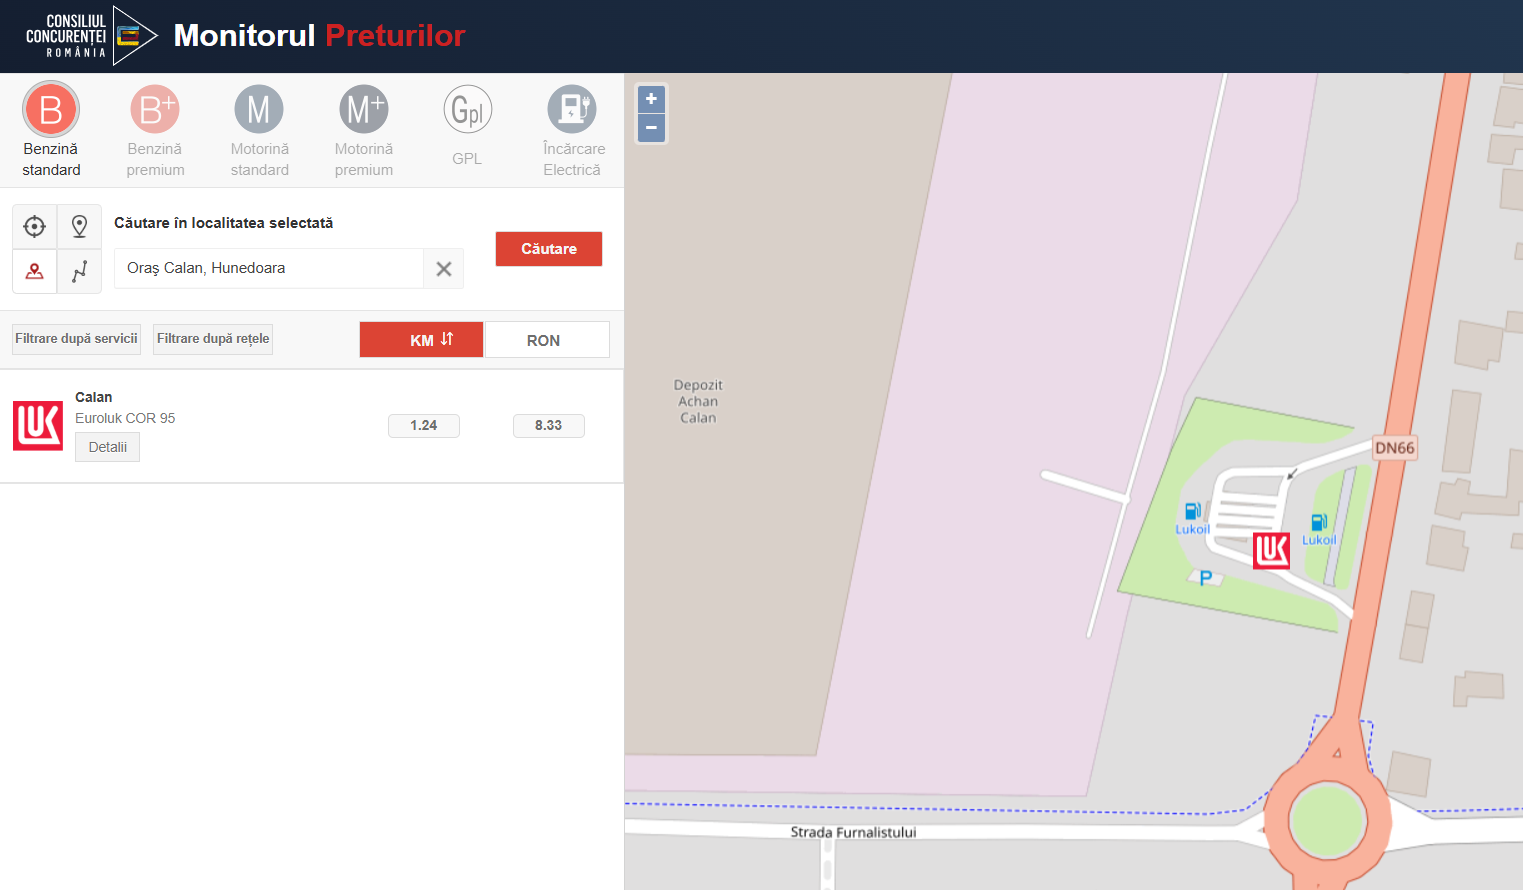Screen dimensions: 1523x890
Task: Choose Motorină standard fuel icon
Action: 259,110
